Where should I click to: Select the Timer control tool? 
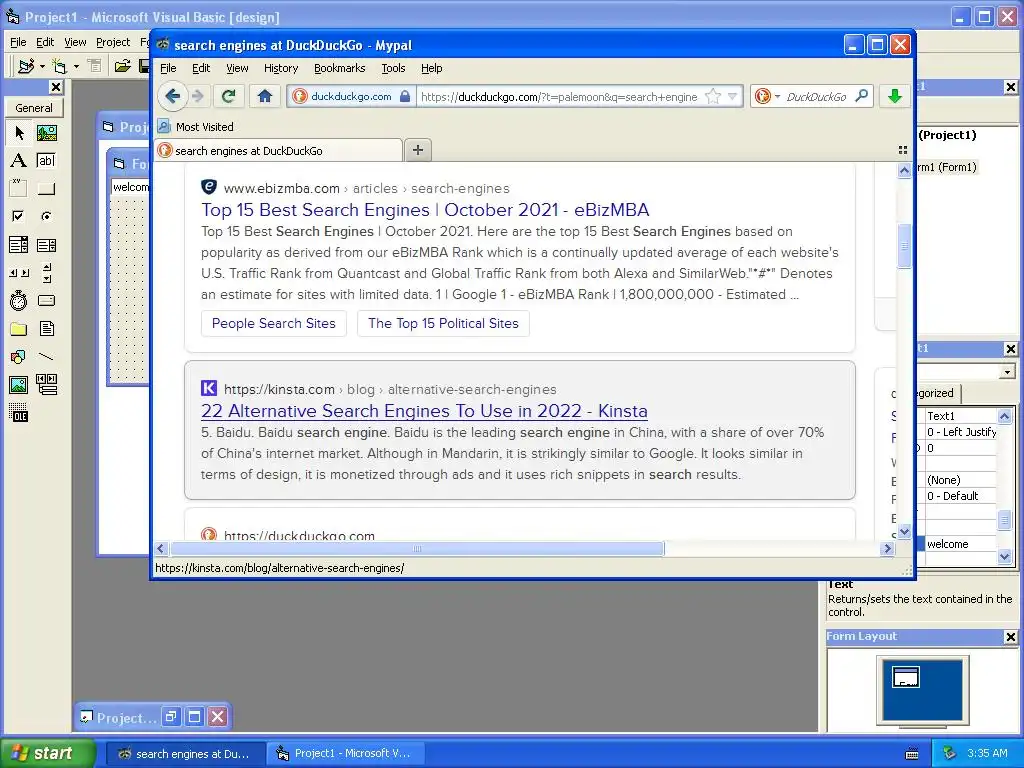[19, 300]
